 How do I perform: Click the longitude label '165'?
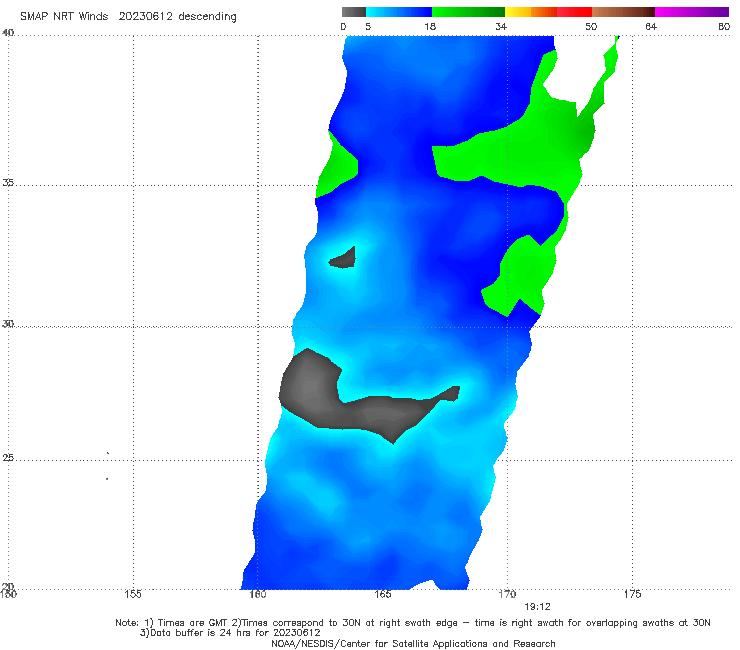pyautogui.click(x=383, y=594)
